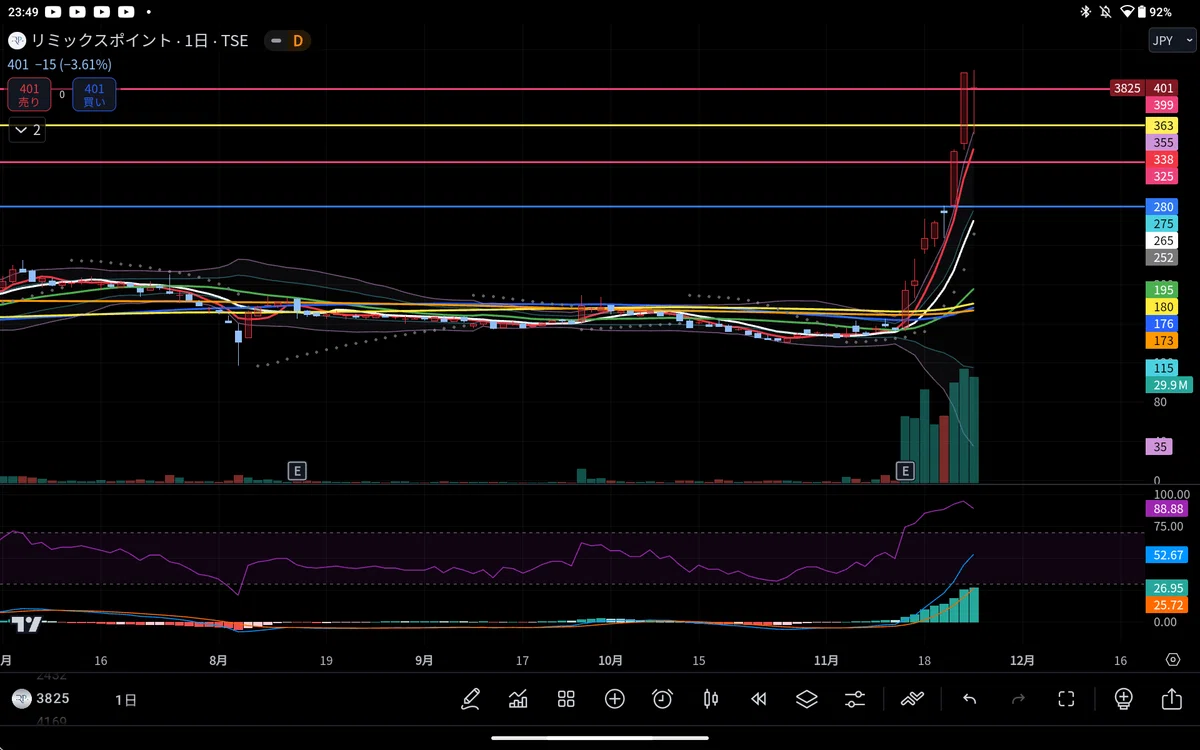Select the blue 280 price label

coord(1163,207)
